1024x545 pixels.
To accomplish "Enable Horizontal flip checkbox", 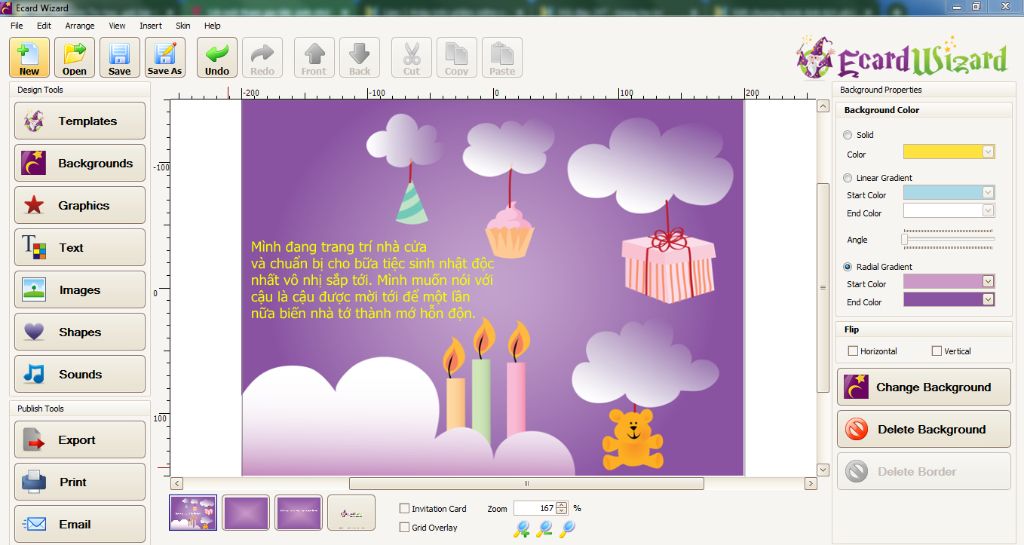I will tap(853, 351).
